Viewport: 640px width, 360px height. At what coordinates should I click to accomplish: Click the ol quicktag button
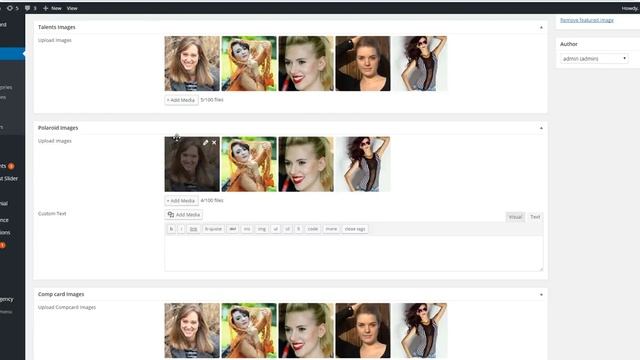click(x=287, y=229)
